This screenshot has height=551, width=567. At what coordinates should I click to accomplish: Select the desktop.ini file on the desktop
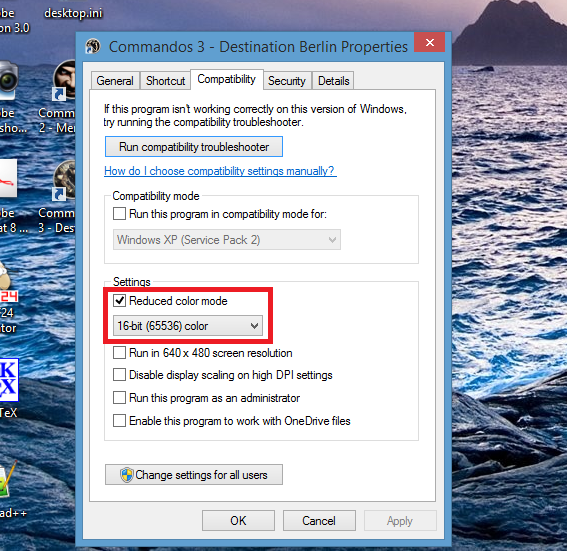pyautogui.click(x=73, y=13)
